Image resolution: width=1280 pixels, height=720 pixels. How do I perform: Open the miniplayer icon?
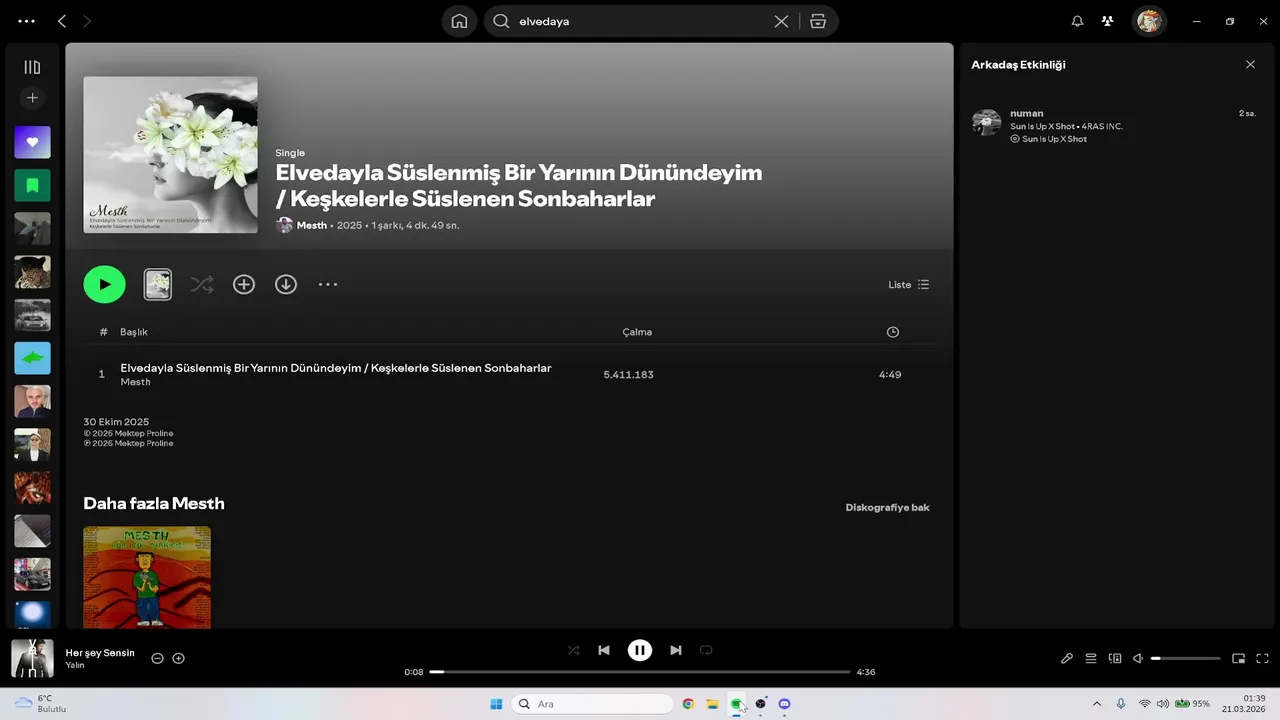click(1238, 658)
